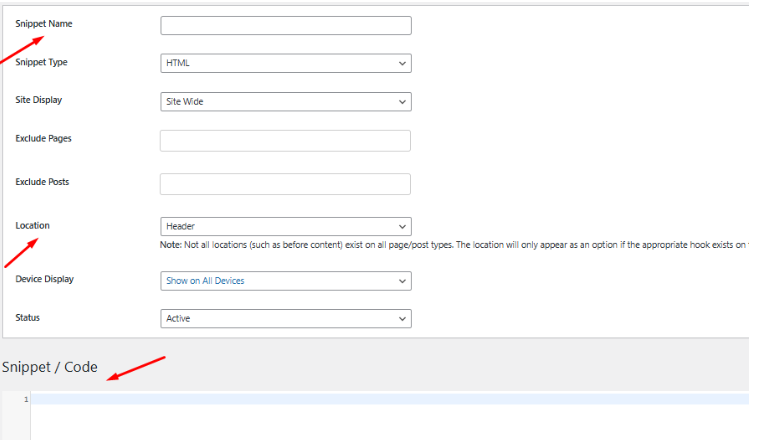Click the Exclude Posts label
This screenshot has width=780, height=440.
[x=42, y=182]
